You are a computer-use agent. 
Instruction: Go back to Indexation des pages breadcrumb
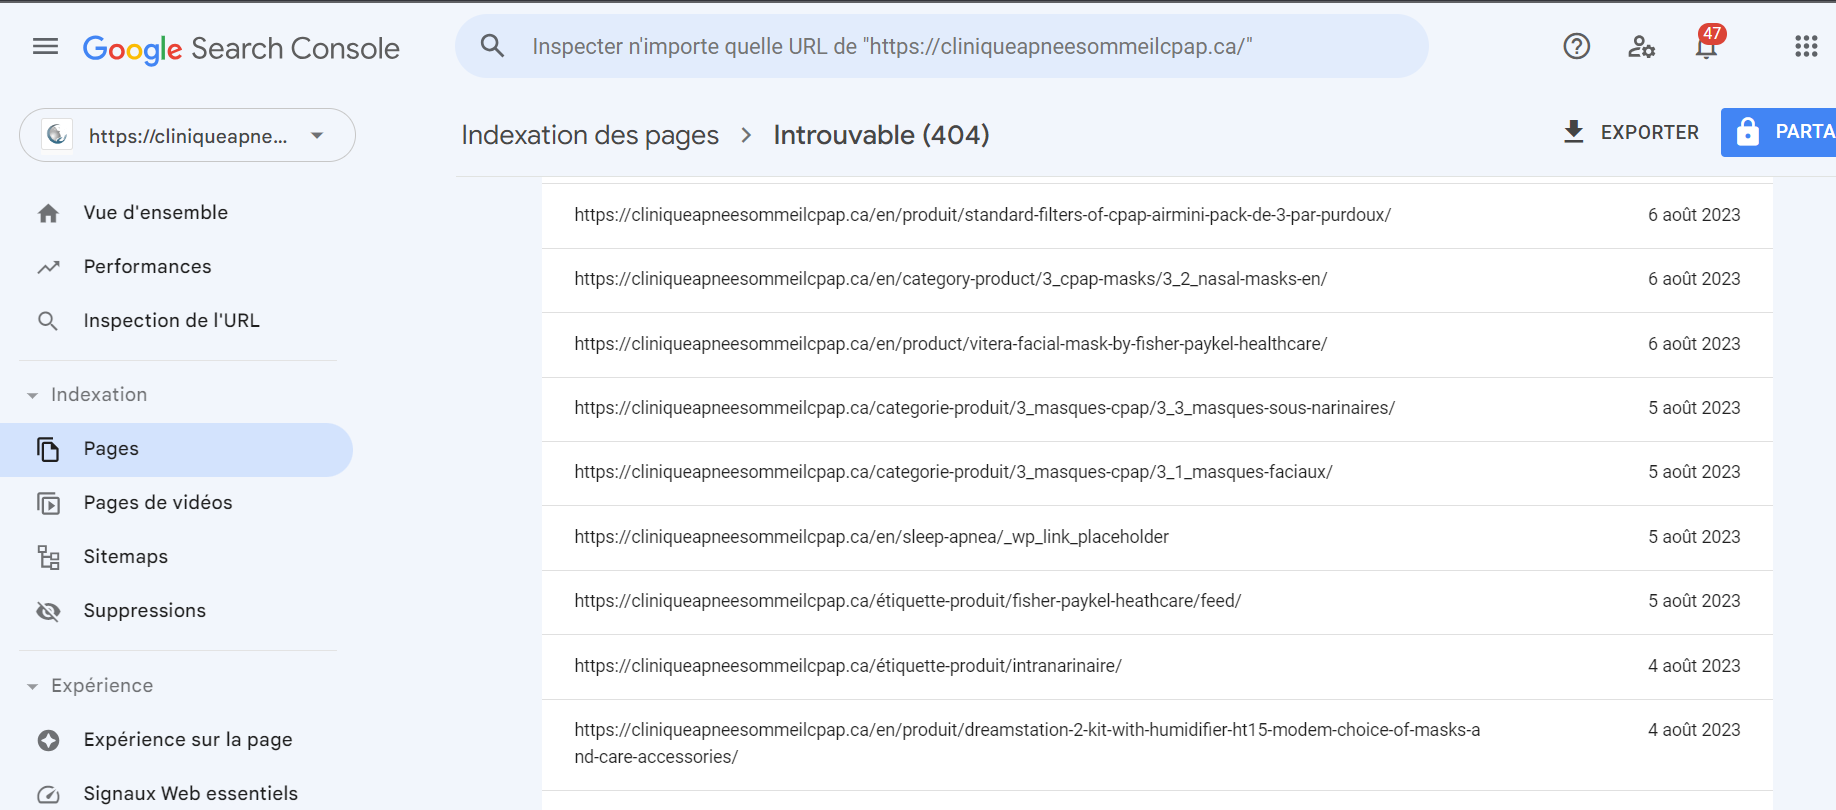pos(590,135)
